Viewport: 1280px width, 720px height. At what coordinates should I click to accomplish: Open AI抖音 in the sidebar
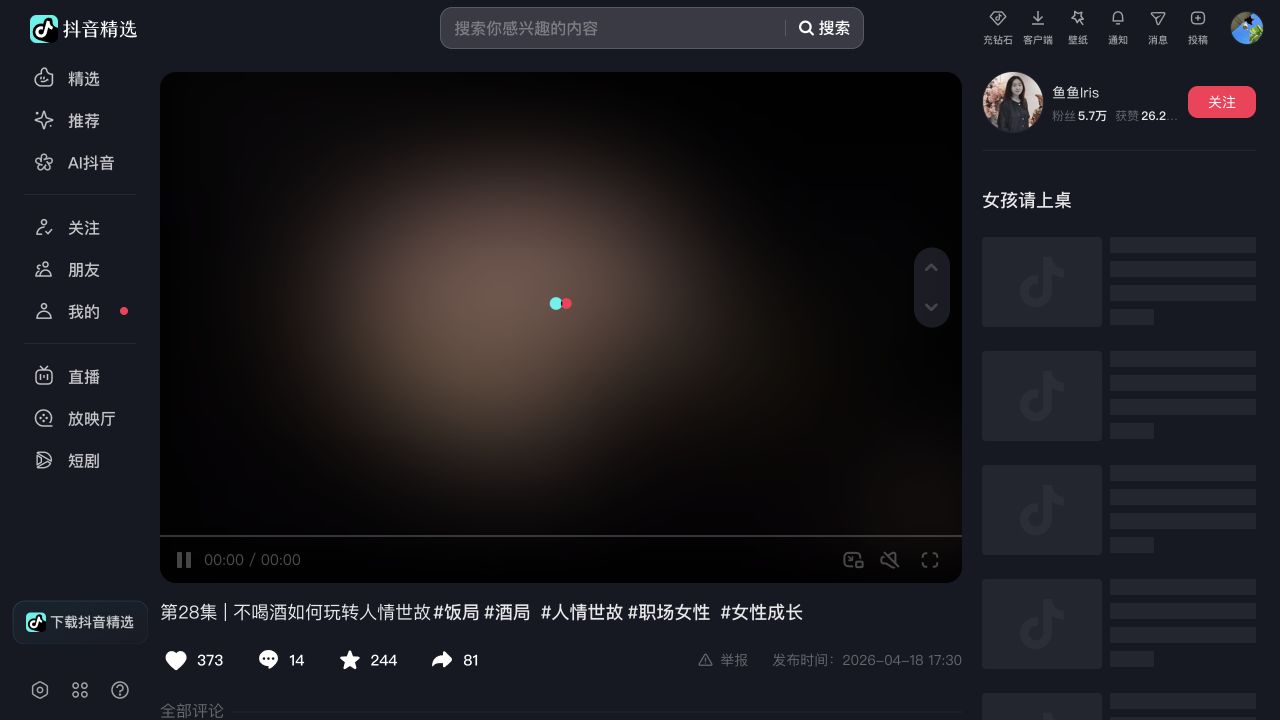(80, 162)
